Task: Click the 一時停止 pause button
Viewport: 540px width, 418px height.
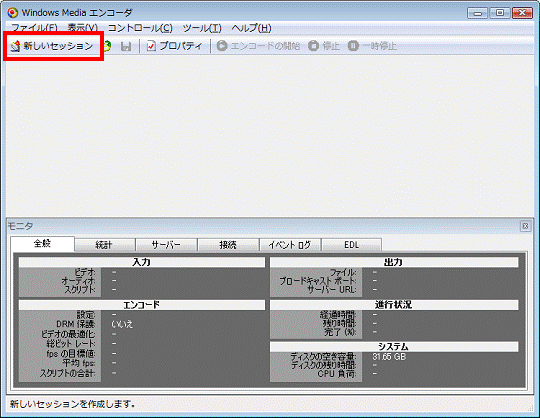Action: 372,46
